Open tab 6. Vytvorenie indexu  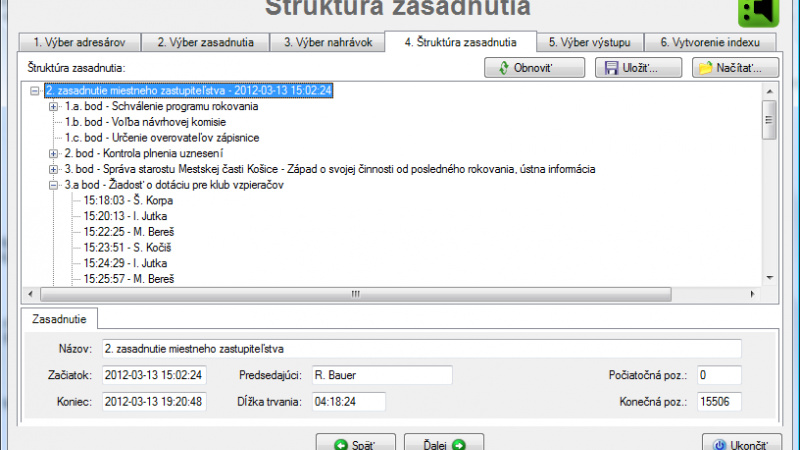coord(710,42)
